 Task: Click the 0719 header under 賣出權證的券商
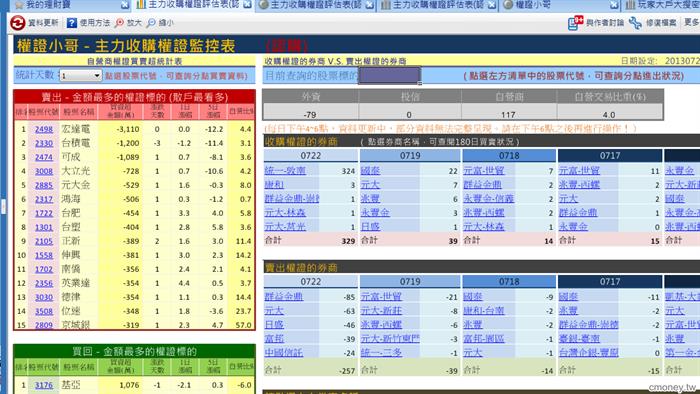pos(410,282)
